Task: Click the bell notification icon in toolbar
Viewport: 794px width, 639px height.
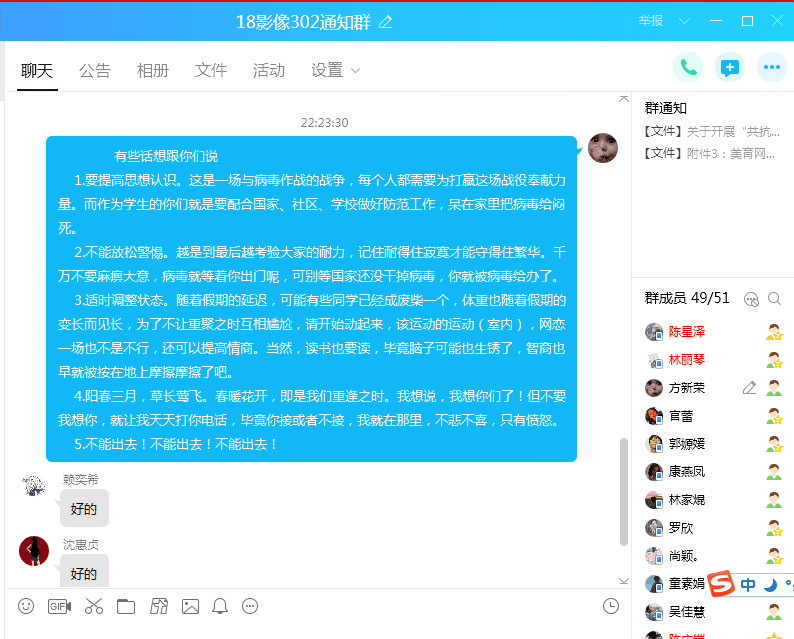Action: [220, 606]
